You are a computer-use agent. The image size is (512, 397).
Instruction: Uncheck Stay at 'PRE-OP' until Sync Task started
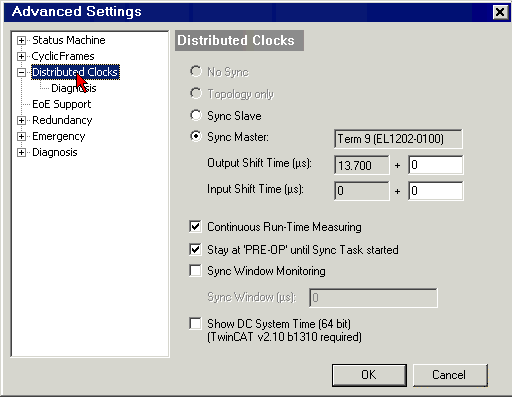195,249
